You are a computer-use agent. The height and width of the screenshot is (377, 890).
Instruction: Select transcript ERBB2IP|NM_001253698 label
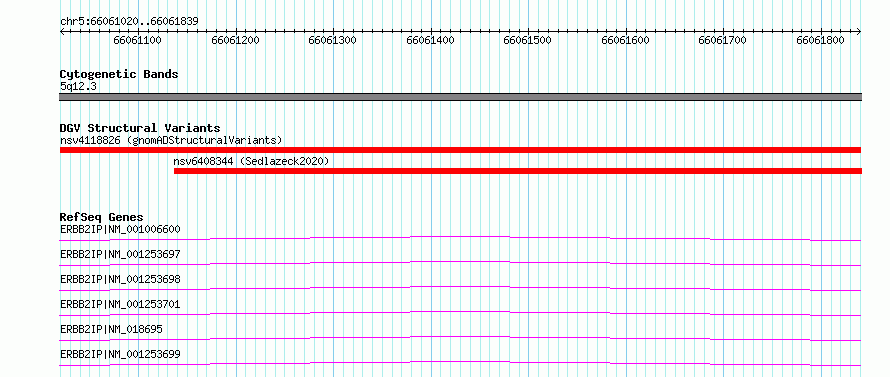click(x=120, y=279)
